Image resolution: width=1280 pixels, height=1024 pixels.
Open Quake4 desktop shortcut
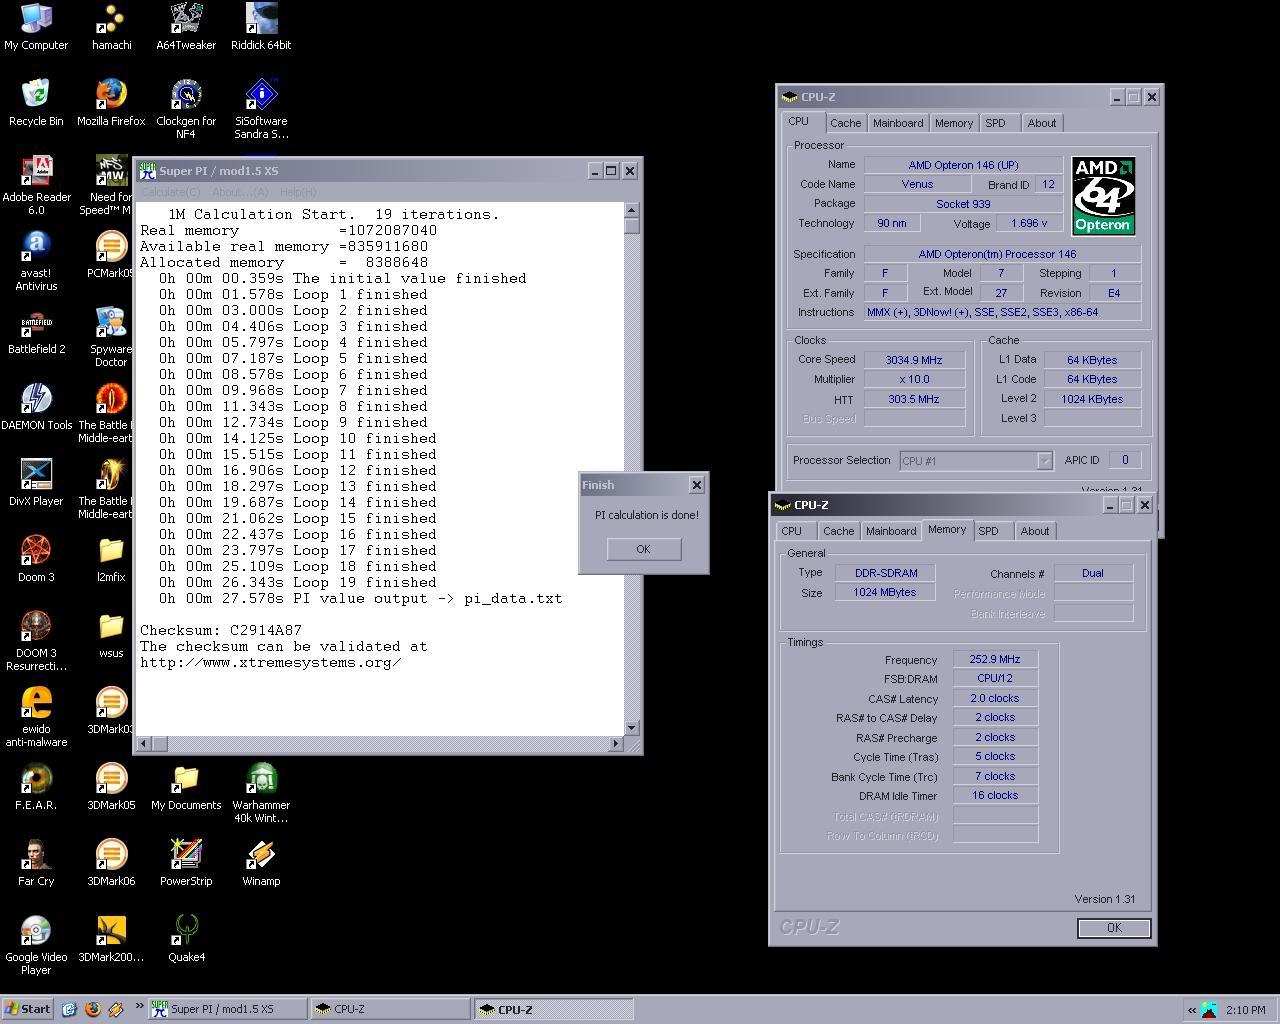click(x=186, y=939)
